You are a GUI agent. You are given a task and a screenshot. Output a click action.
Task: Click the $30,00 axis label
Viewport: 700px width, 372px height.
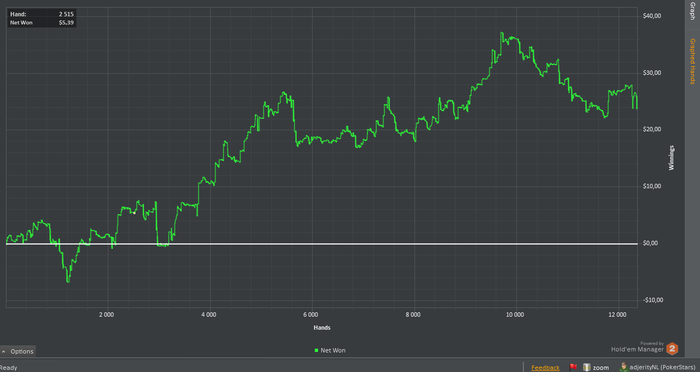(652, 73)
